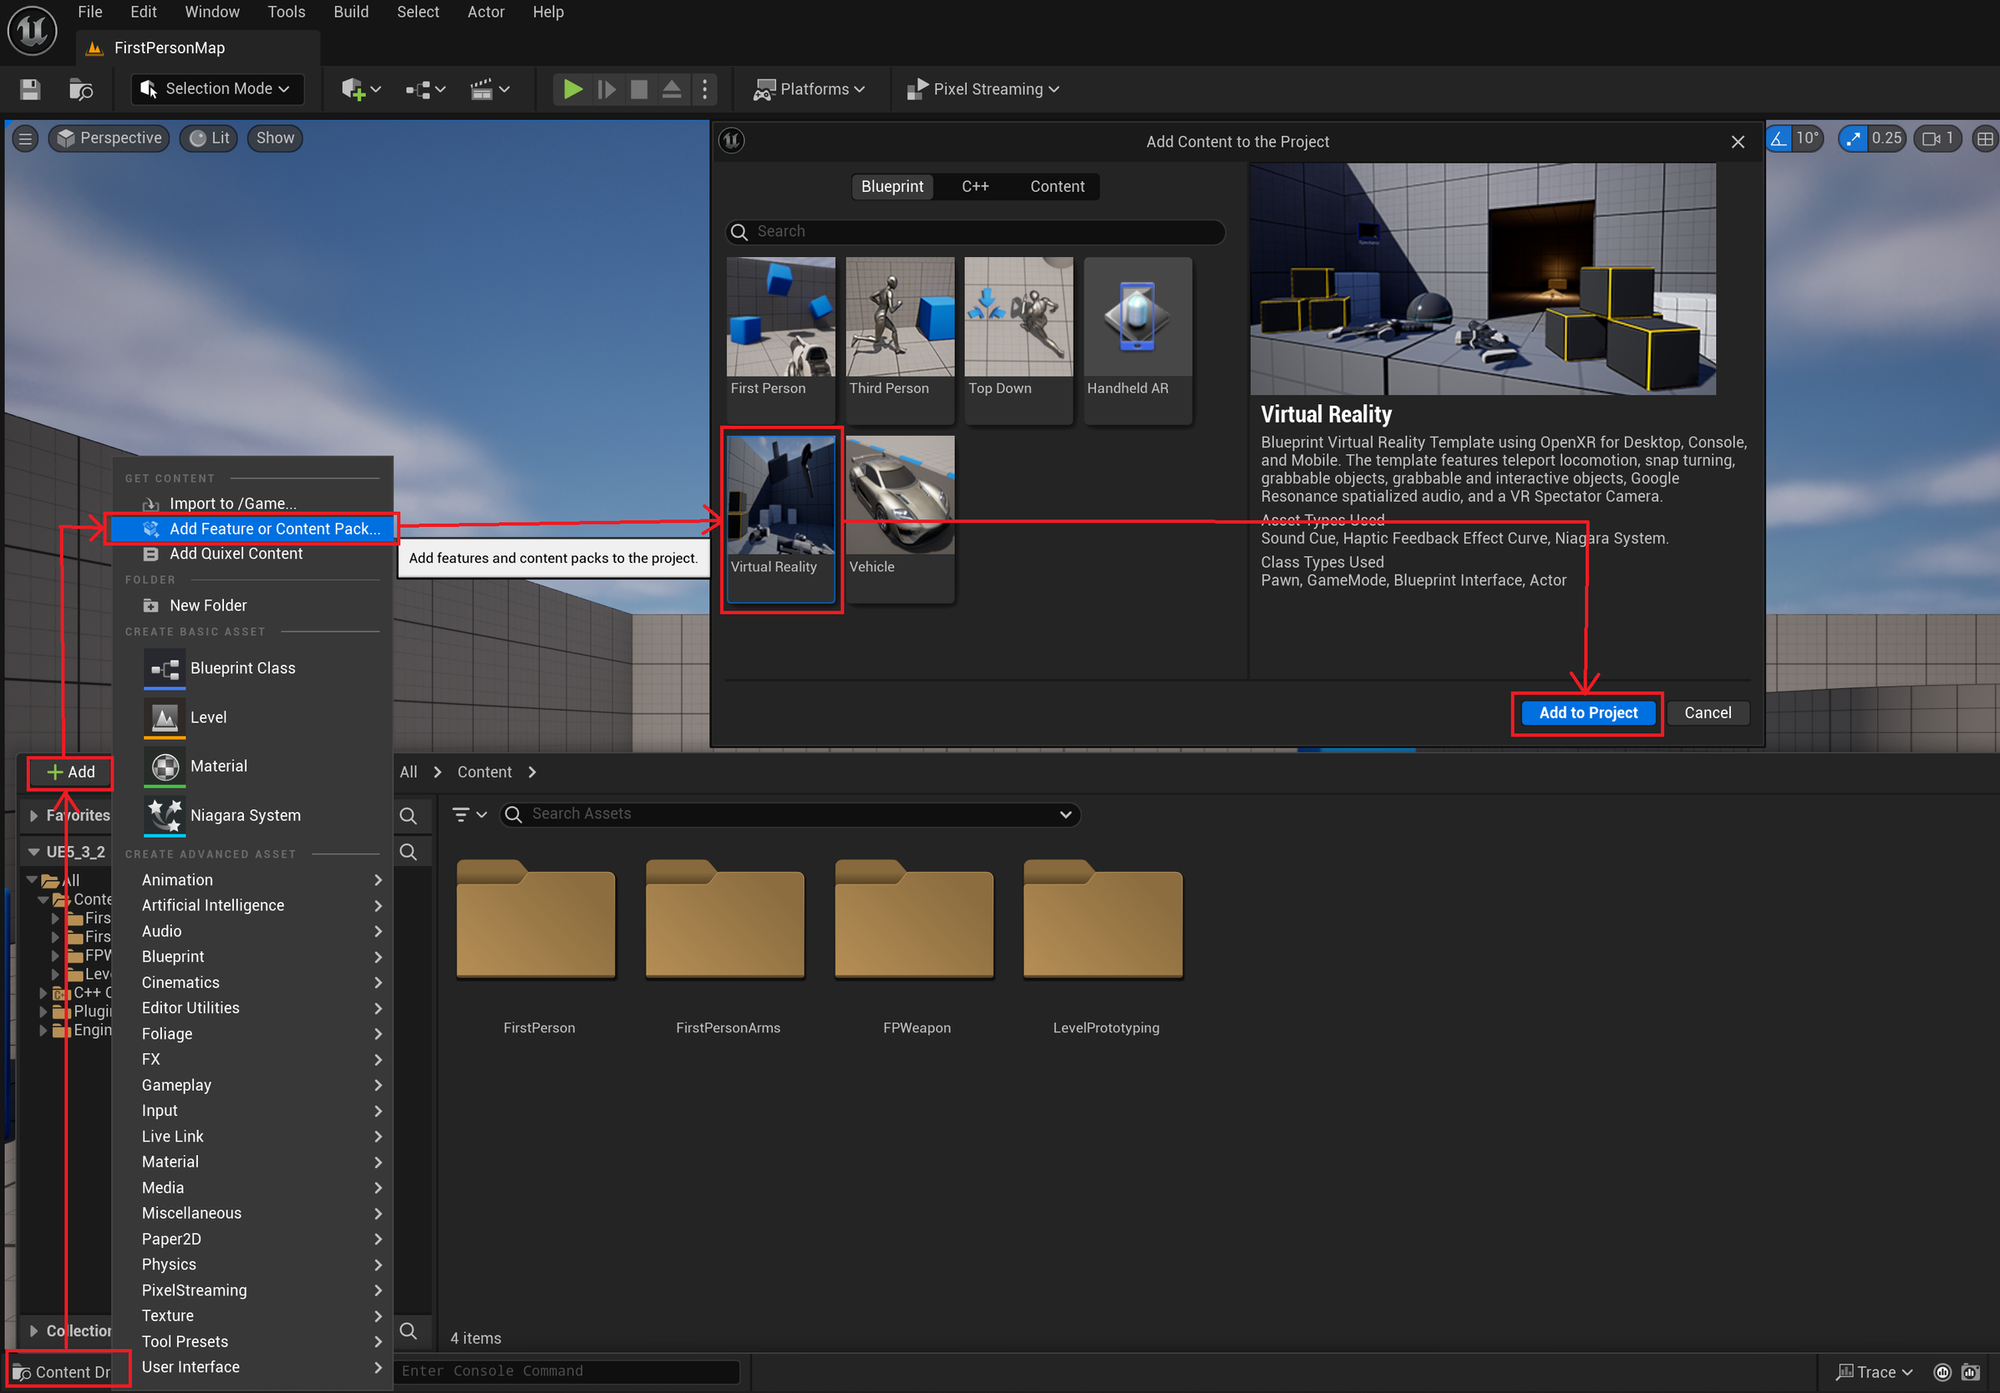Toggle scale snapping icon
Viewport: 2000px width, 1393px height.
pyautogui.click(x=1853, y=138)
